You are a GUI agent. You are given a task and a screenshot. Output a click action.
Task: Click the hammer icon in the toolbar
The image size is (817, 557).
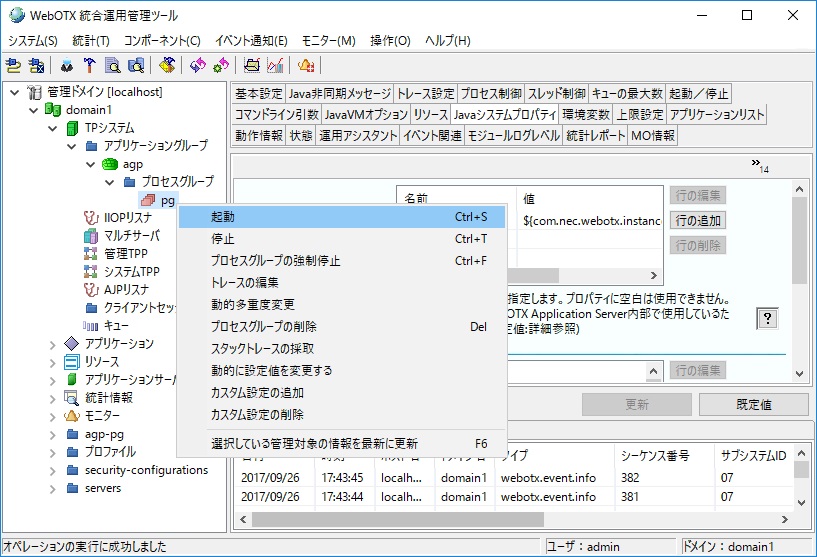click(x=89, y=66)
